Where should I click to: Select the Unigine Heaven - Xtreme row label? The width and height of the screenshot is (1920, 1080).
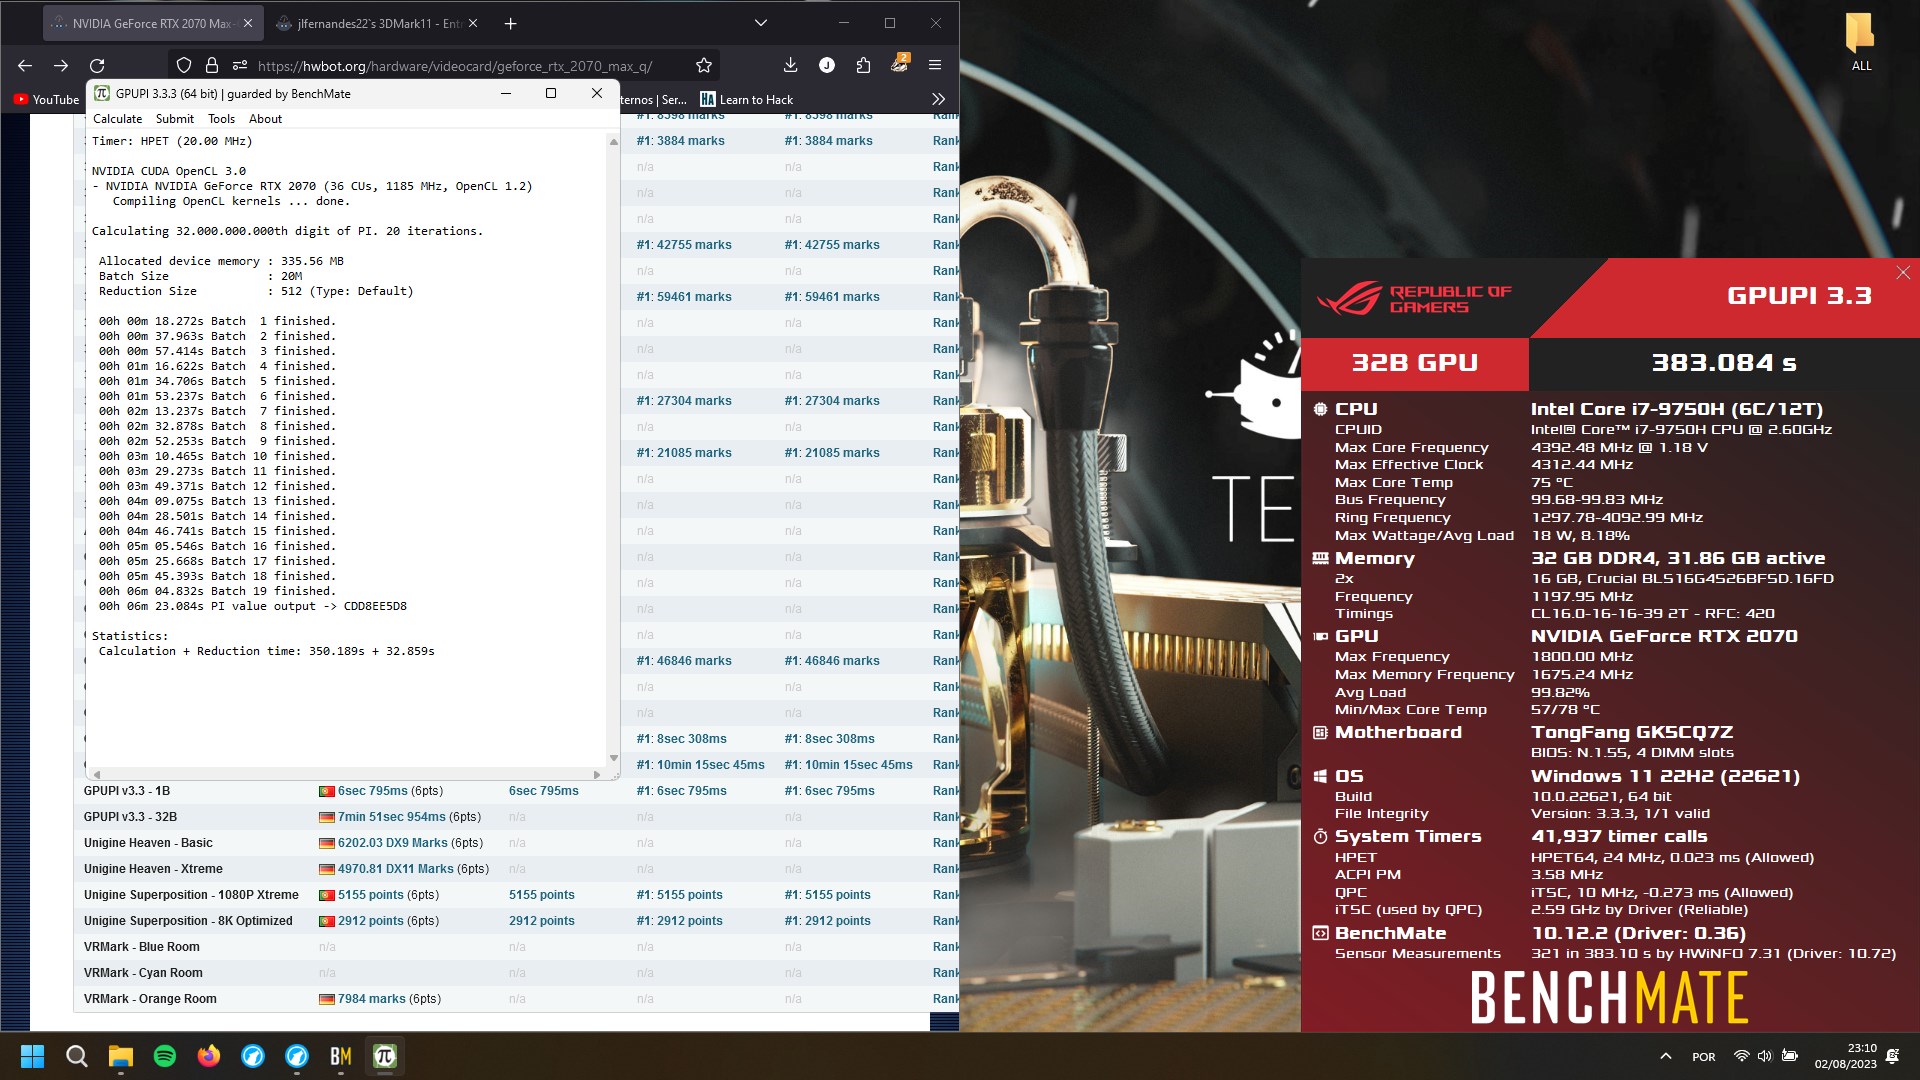coord(153,869)
